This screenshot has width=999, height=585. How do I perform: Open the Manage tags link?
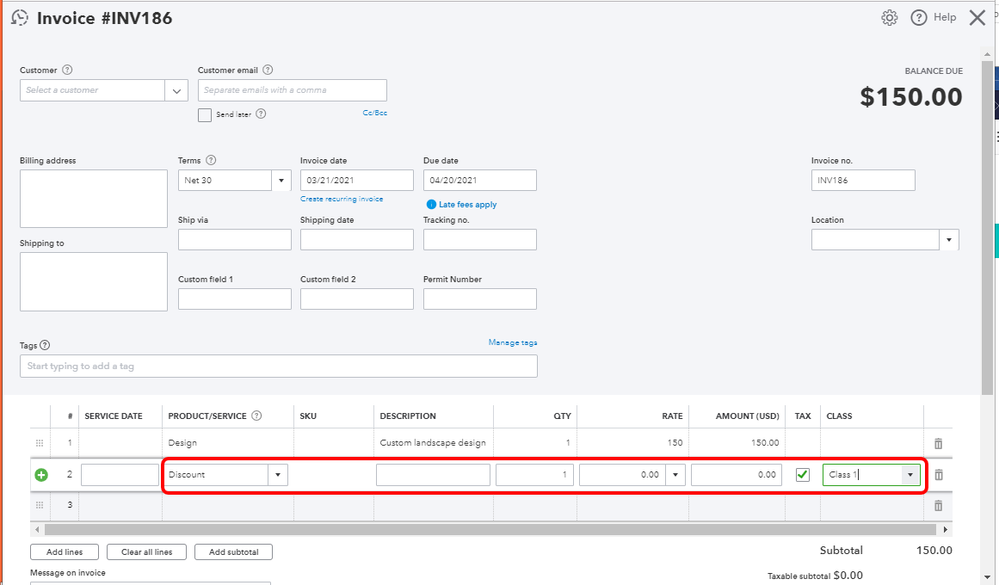512,343
